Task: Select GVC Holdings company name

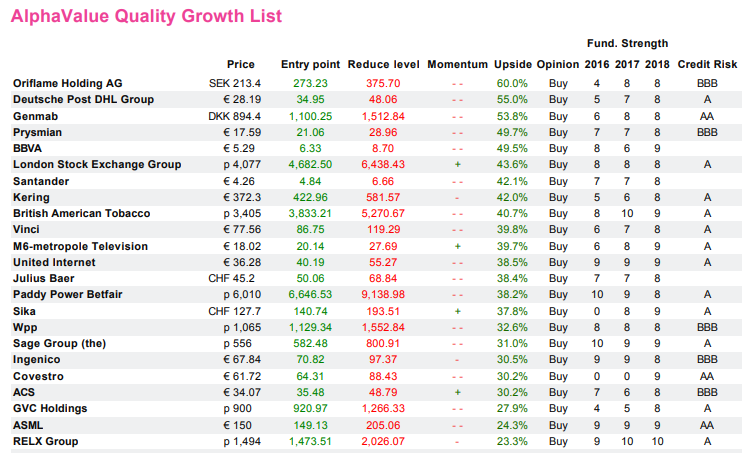Action: point(50,408)
